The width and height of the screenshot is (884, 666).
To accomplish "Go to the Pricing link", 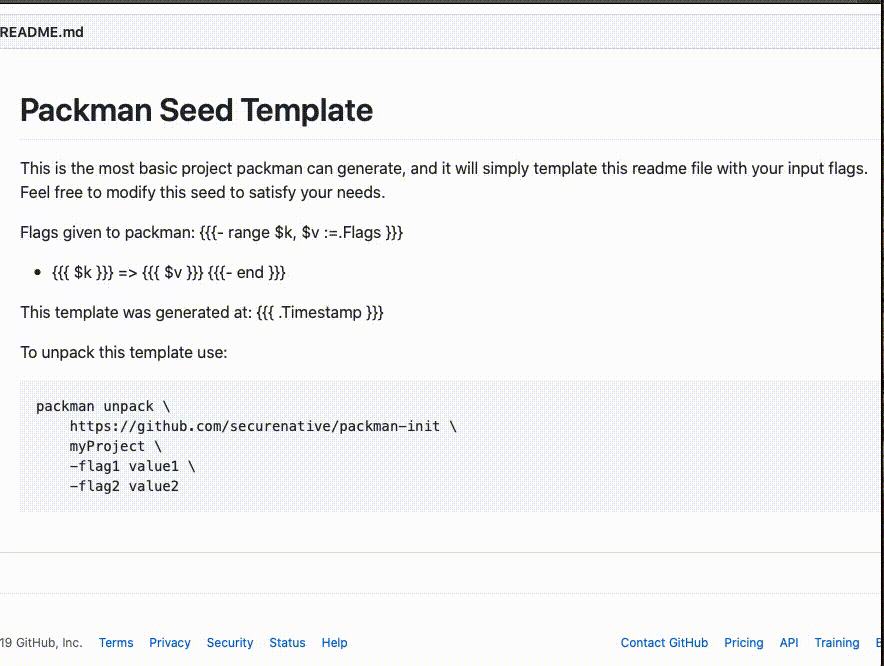I will [743, 643].
